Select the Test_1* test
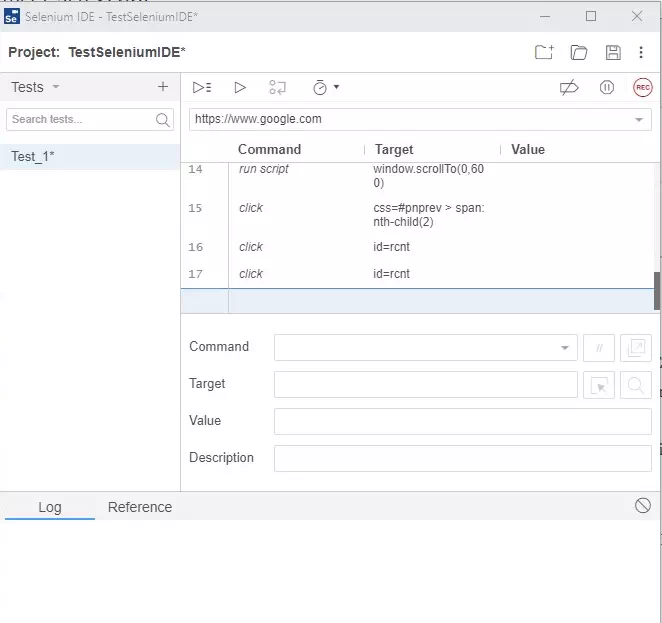 pyautogui.click(x=90, y=157)
